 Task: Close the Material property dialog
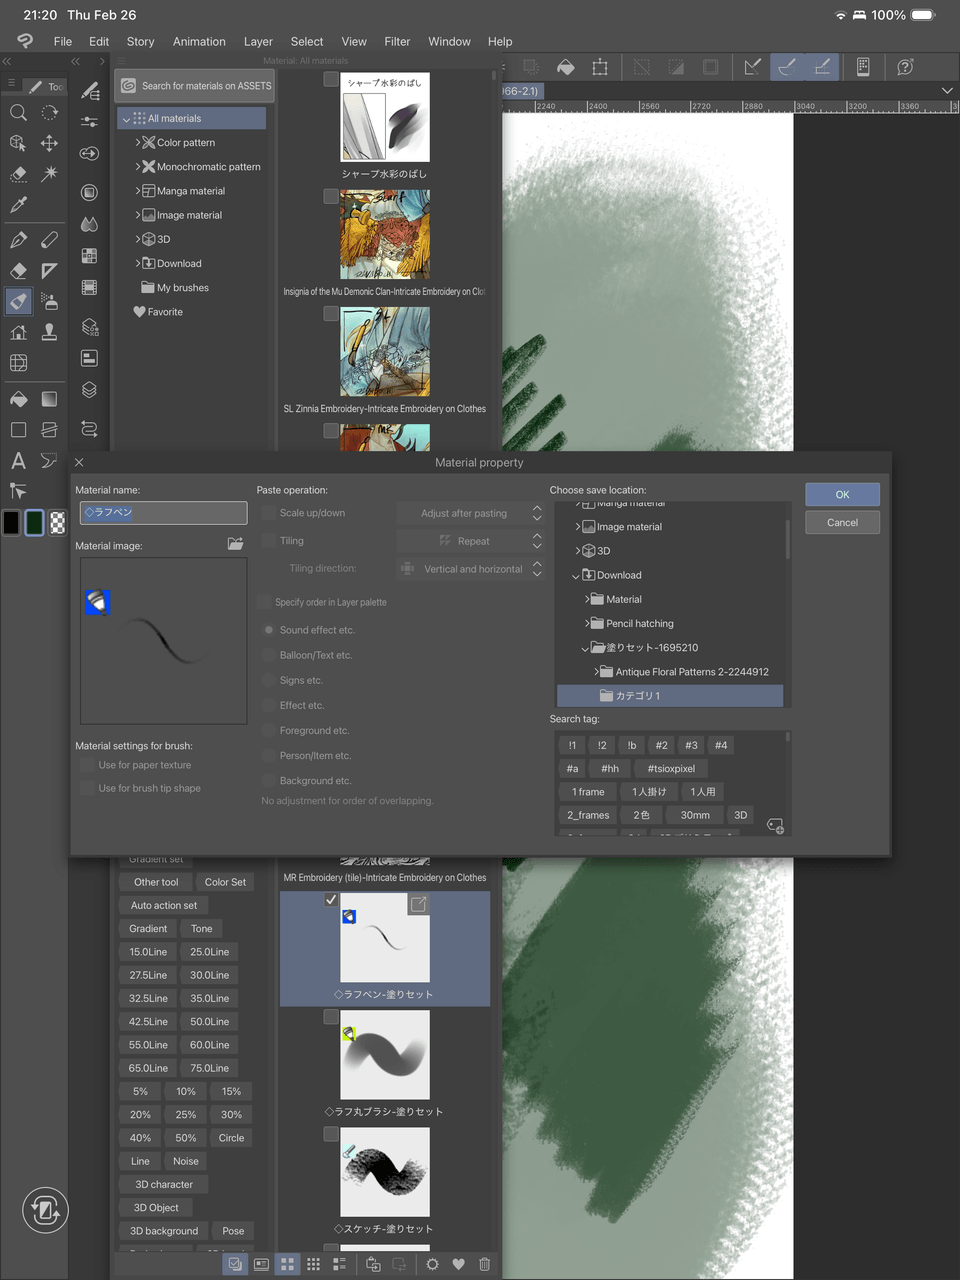tap(79, 462)
